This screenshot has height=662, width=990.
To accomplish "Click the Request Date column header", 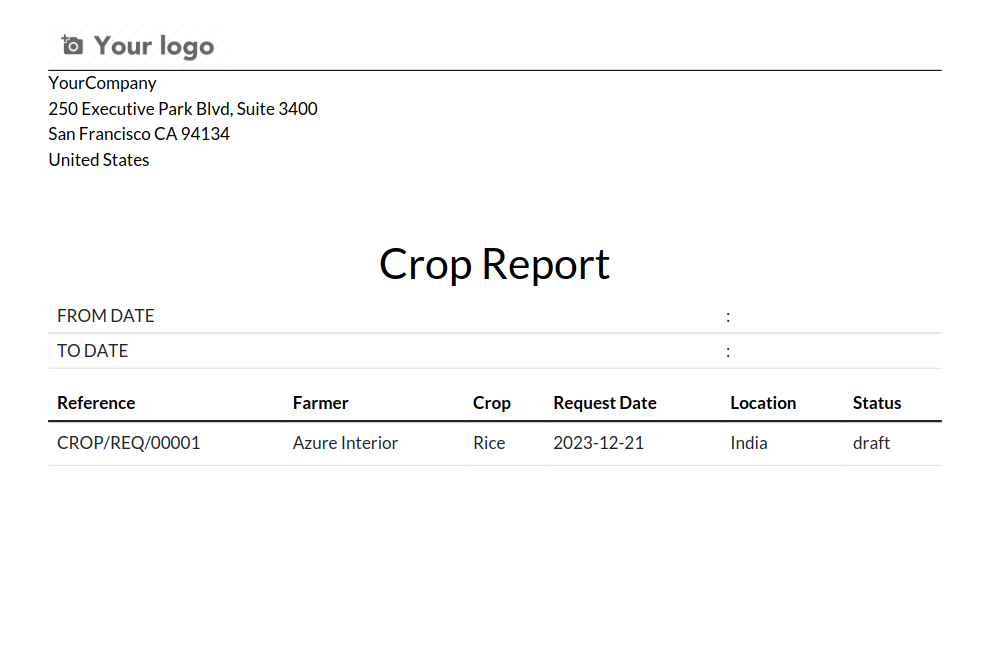I will click(605, 403).
